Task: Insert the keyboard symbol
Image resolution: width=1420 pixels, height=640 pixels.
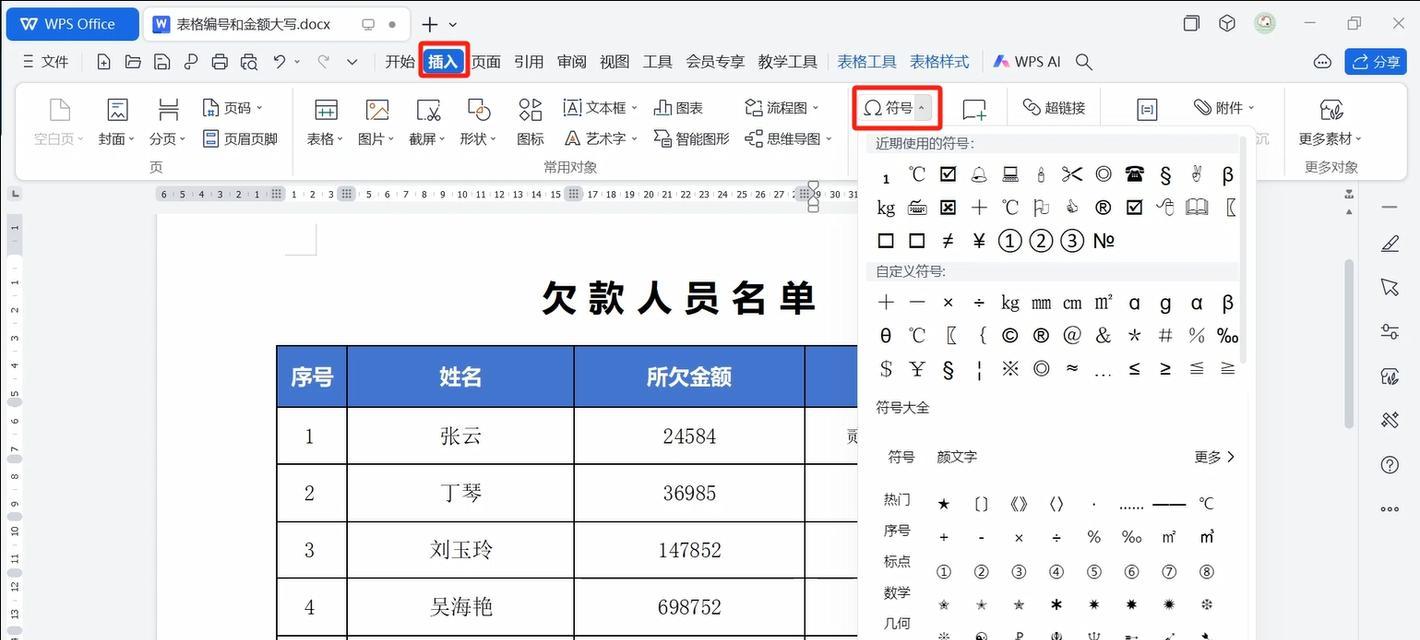Action: click(x=917, y=208)
